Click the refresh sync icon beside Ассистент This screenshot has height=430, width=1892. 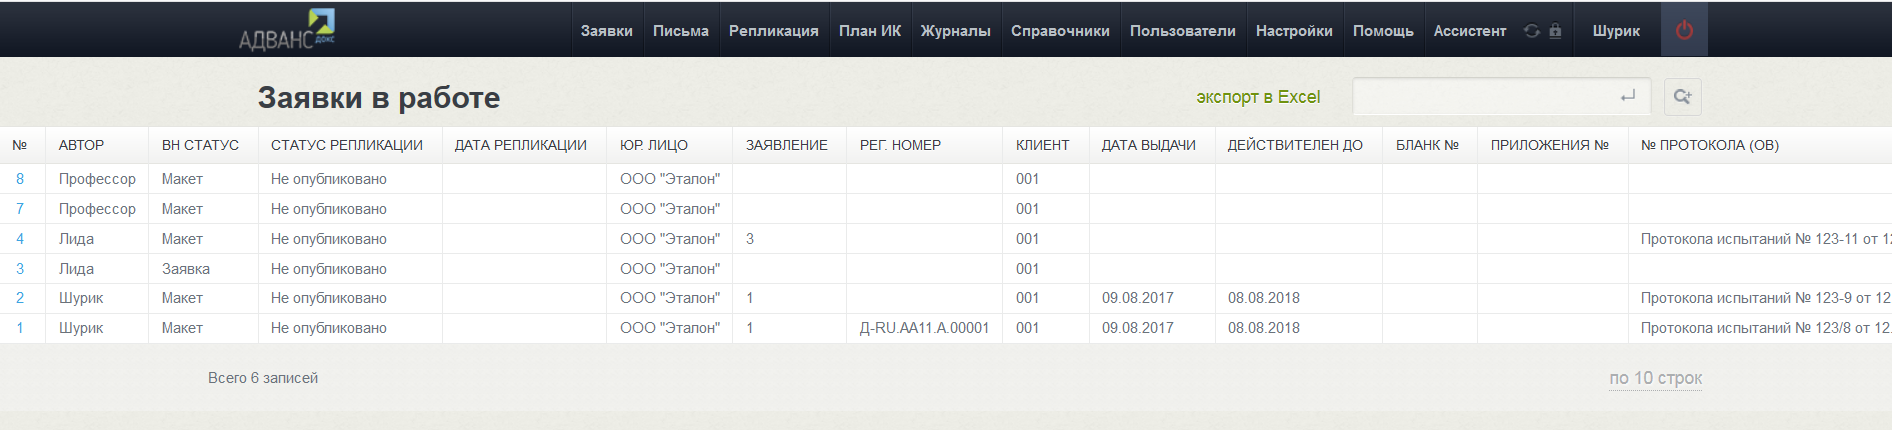pyautogui.click(x=1531, y=31)
